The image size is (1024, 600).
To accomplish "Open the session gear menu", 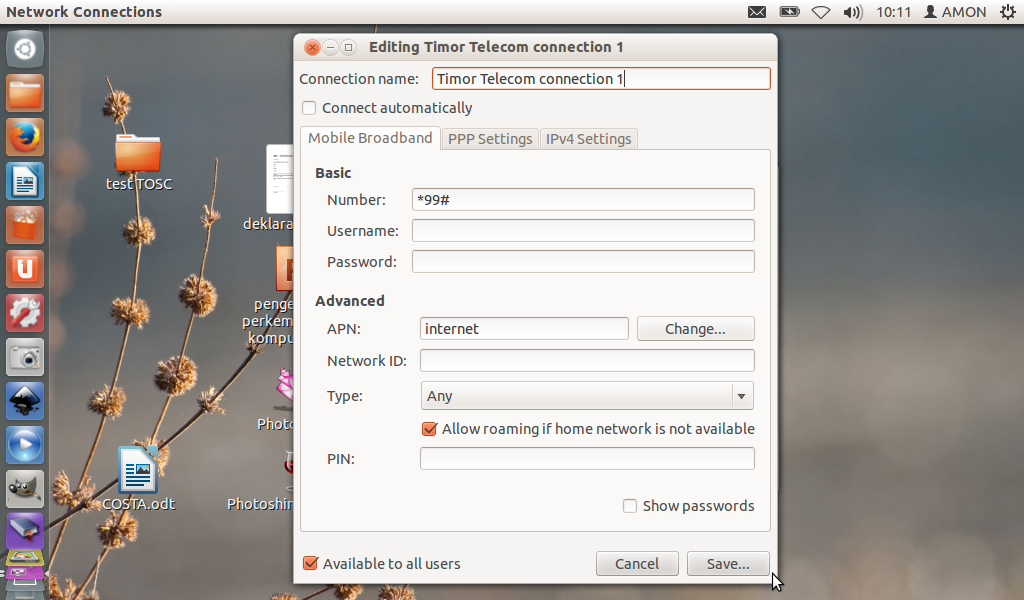I will point(1008,12).
